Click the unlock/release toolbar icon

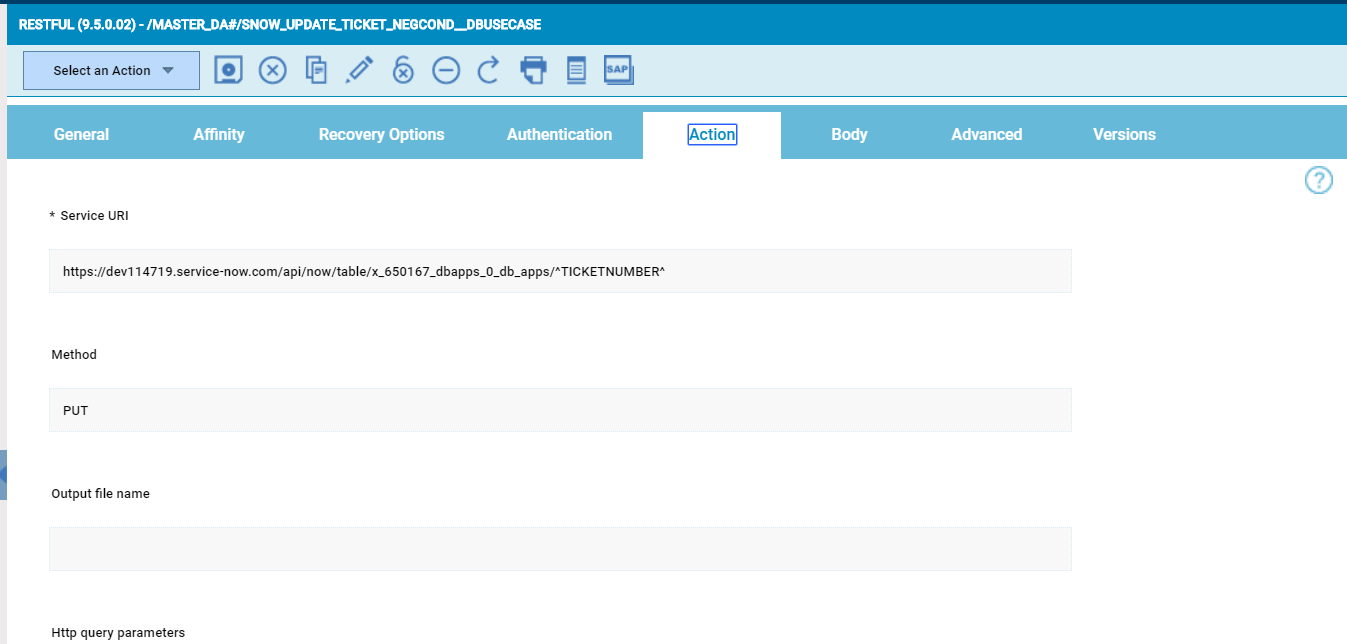pyautogui.click(x=402, y=70)
